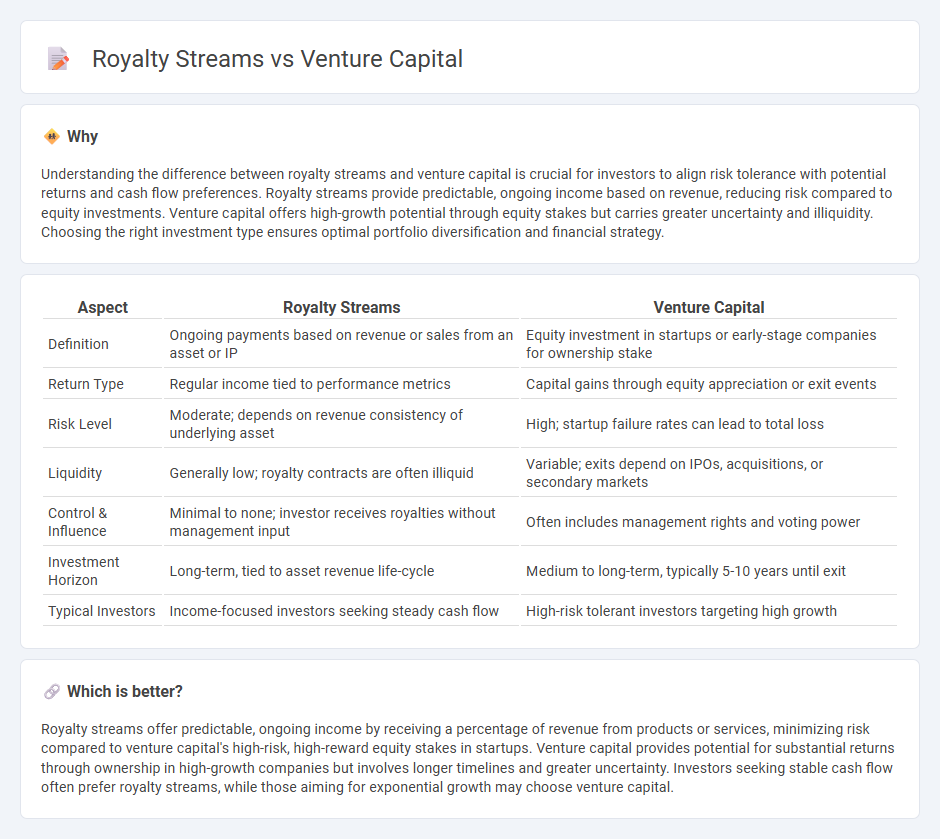The image size is (940, 839).
Task: Click the 'Control & Influence' row label
Action: [x=77, y=522]
